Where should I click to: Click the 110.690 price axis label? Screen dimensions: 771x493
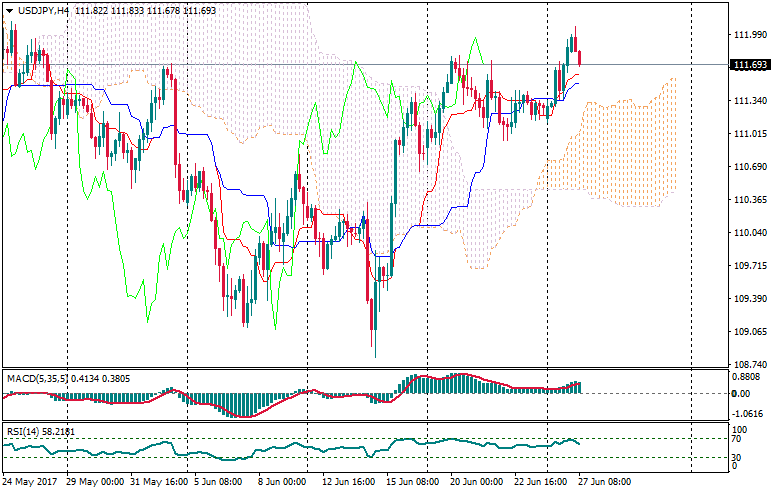748,167
